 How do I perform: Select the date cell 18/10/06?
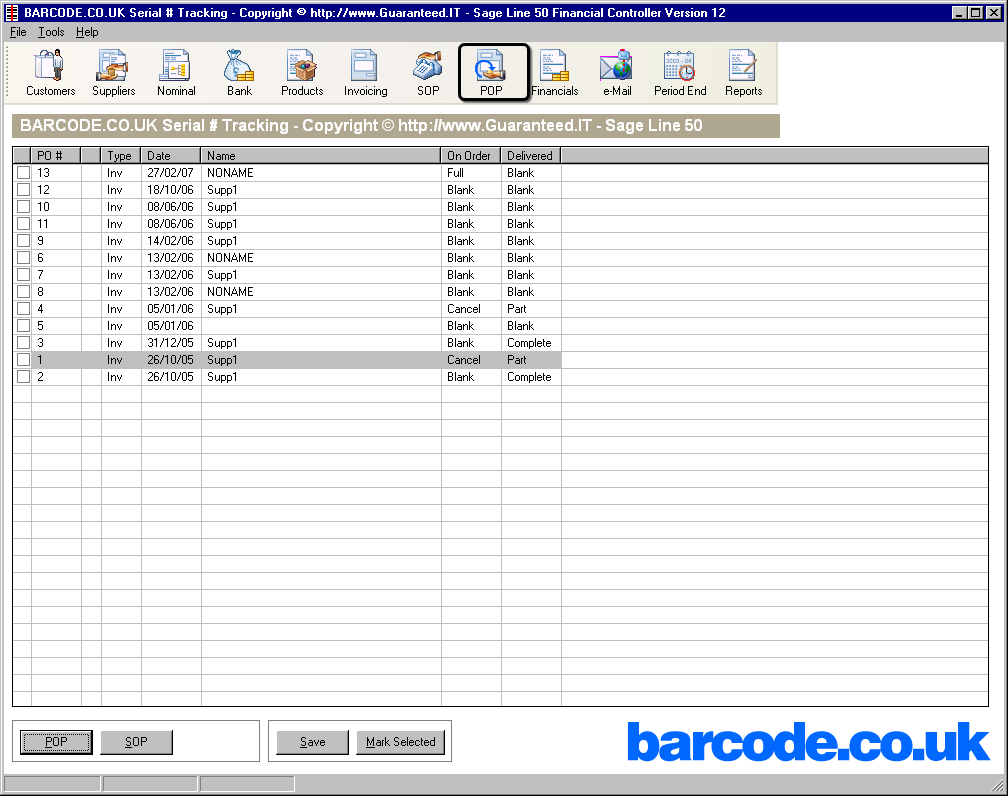(170, 190)
